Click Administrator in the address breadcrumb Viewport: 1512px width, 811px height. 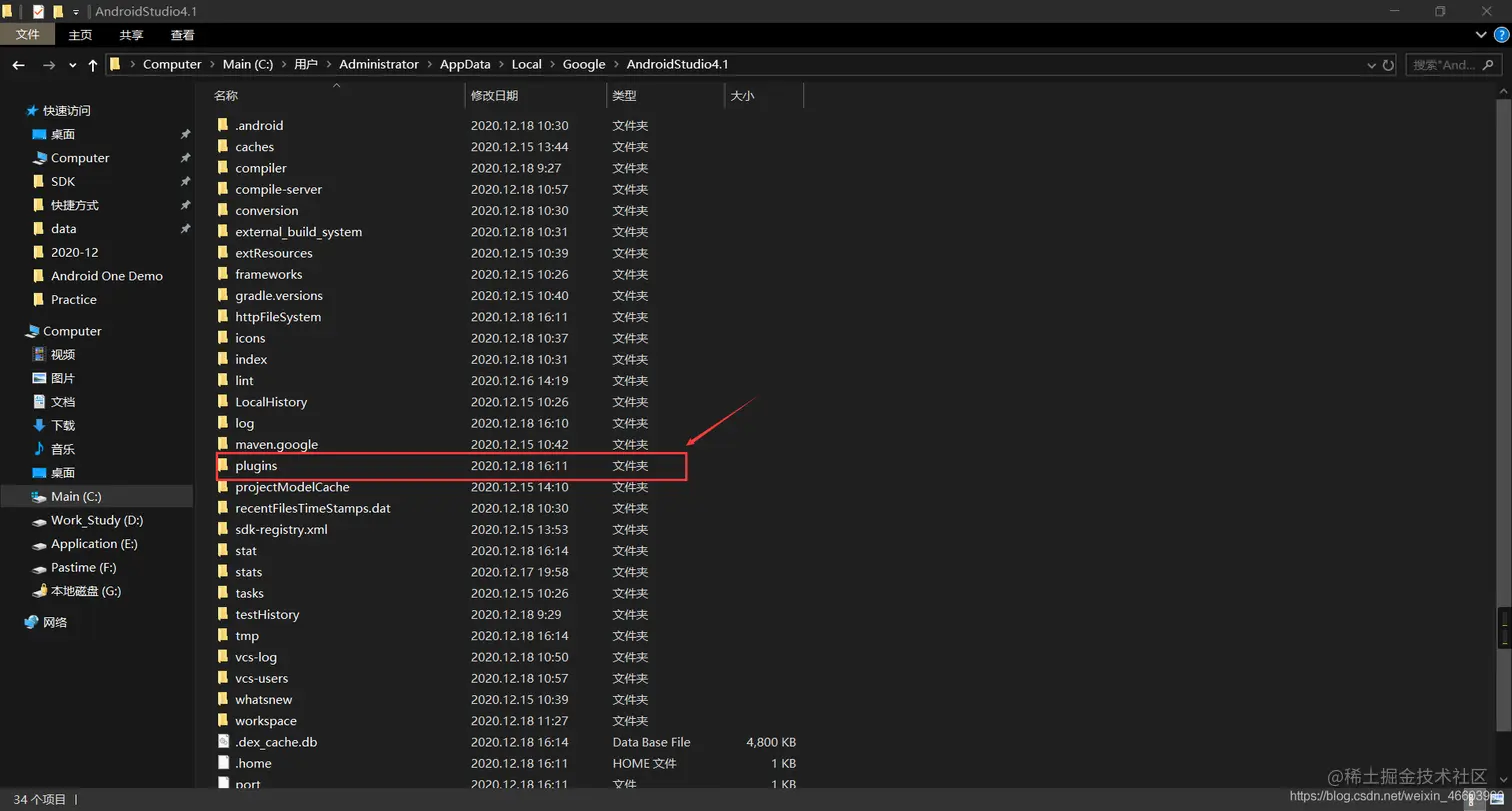coord(379,64)
